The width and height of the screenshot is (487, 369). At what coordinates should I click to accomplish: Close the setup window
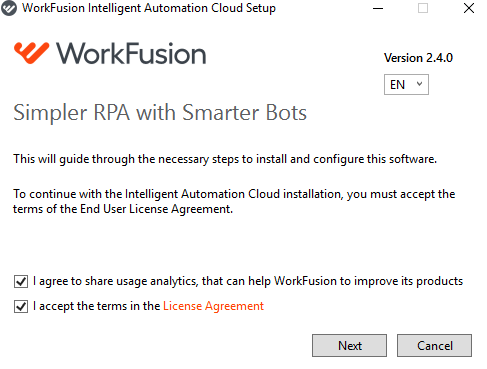[469, 8]
